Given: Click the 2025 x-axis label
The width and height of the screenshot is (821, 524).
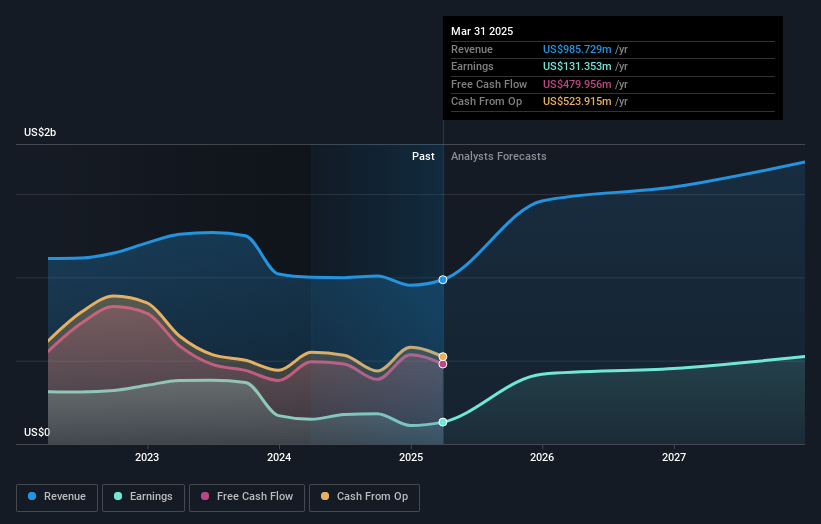Looking at the screenshot, I should pos(411,458).
